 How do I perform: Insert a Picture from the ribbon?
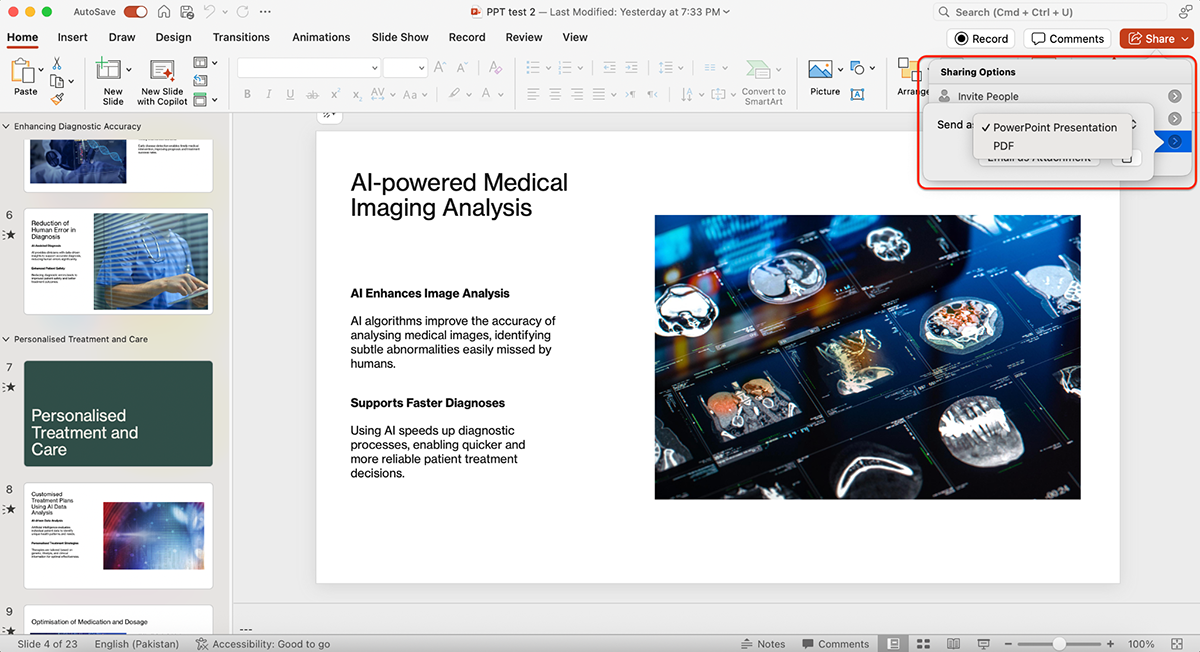click(x=821, y=71)
